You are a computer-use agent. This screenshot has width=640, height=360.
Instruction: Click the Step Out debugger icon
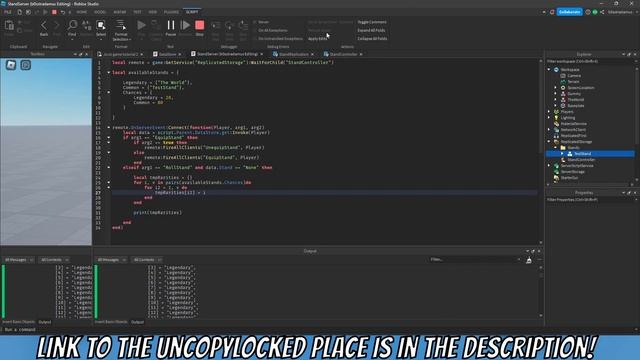coord(243,26)
